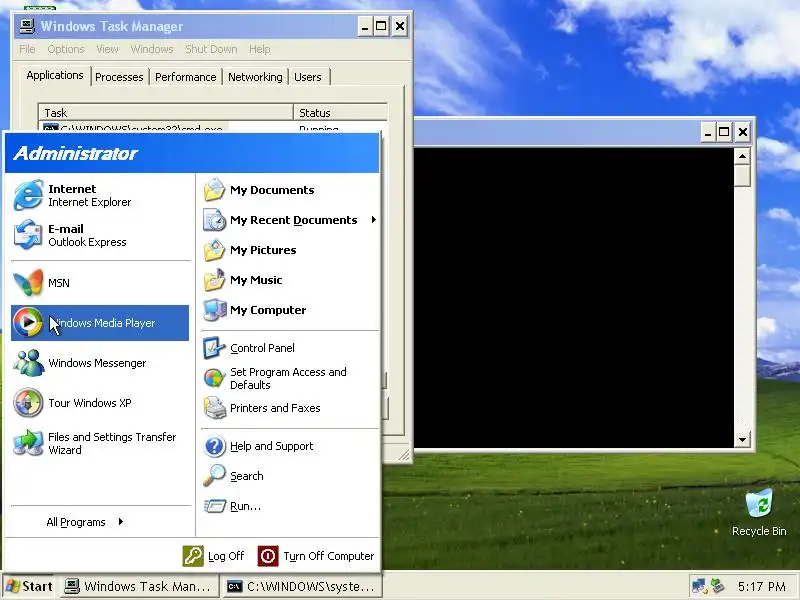Image resolution: width=800 pixels, height=600 pixels.
Task: Switch to the Networking tab
Action: [x=255, y=77]
